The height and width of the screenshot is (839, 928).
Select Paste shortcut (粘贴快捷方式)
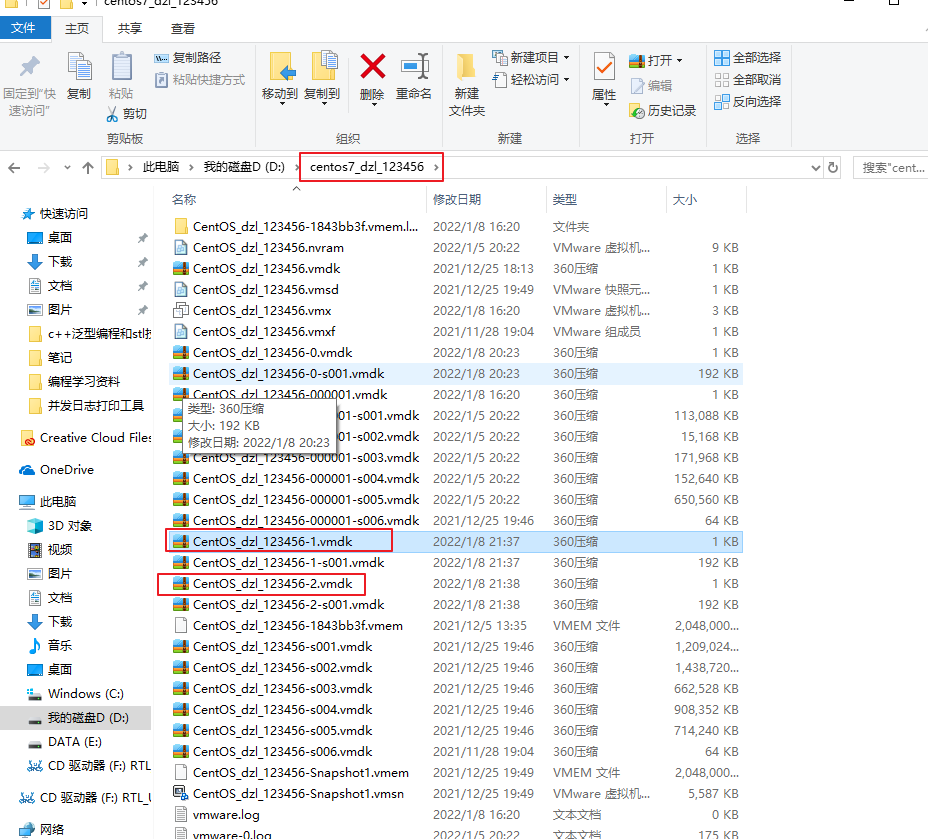[199, 80]
